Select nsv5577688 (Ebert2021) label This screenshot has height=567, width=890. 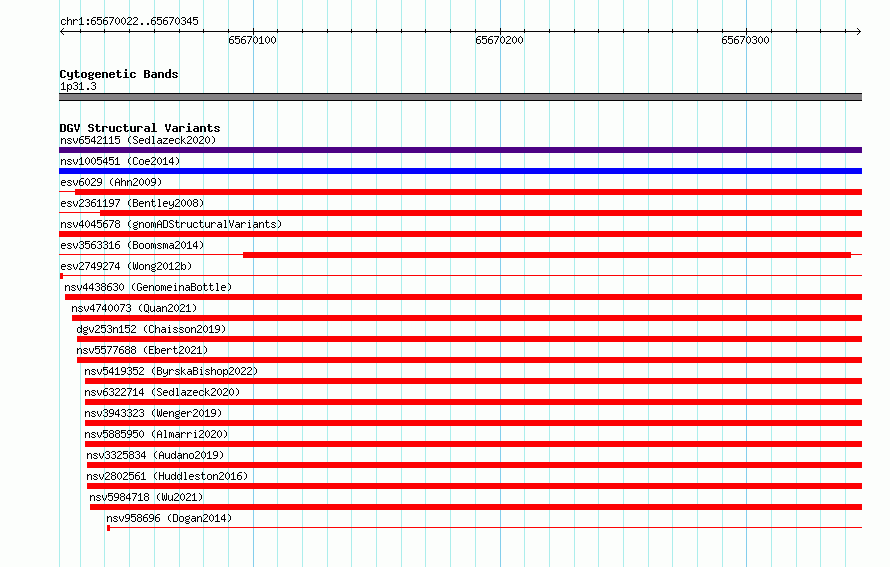click(142, 350)
